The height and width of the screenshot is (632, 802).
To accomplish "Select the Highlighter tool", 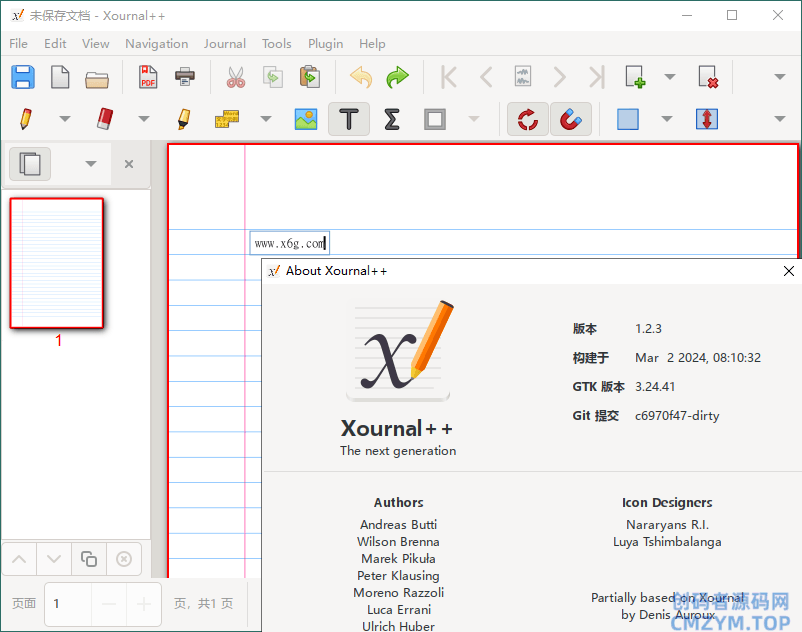I will click(x=183, y=119).
